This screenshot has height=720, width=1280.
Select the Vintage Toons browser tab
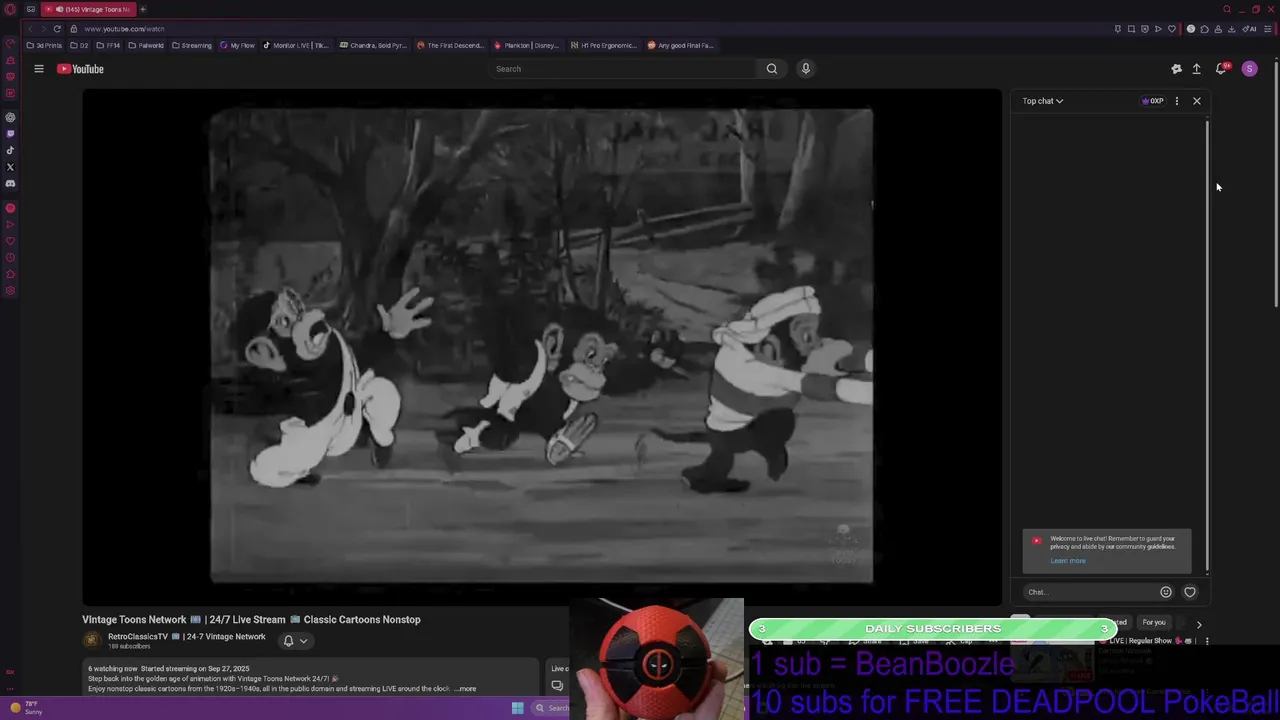tap(87, 9)
